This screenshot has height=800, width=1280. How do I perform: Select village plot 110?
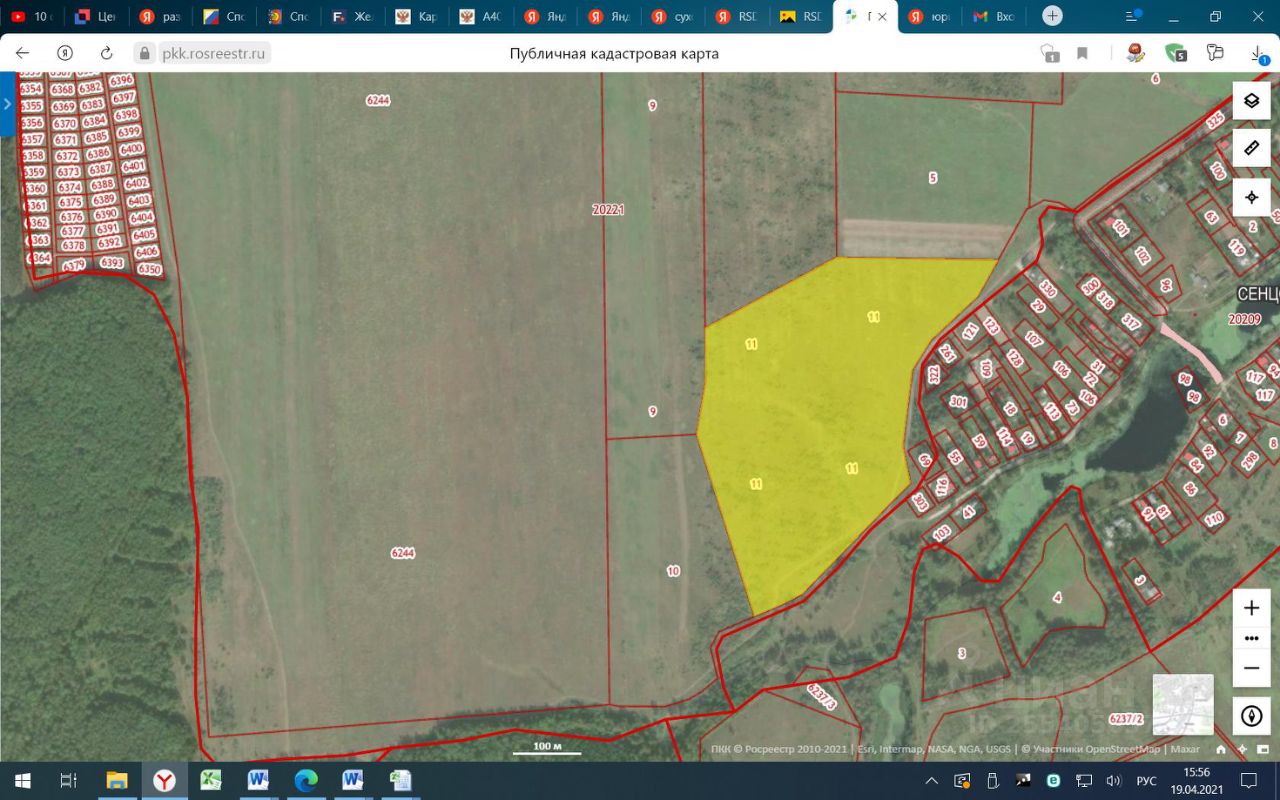tap(1213, 519)
